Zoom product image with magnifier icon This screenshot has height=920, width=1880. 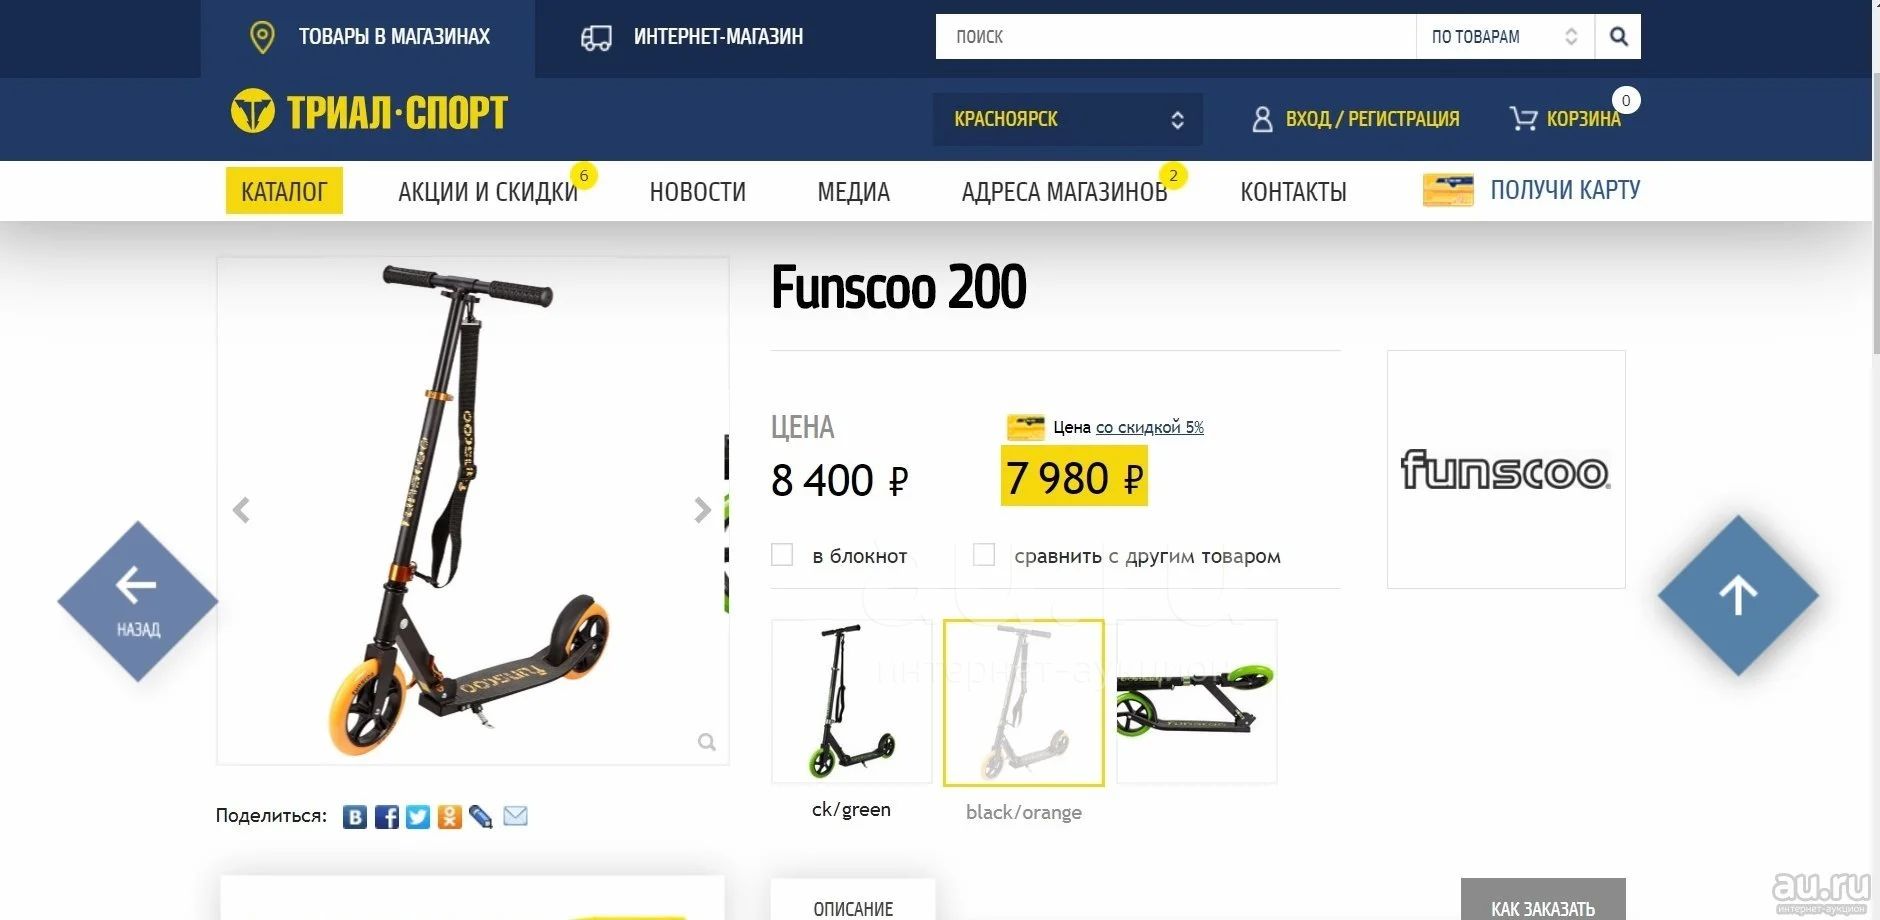tap(707, 742)
